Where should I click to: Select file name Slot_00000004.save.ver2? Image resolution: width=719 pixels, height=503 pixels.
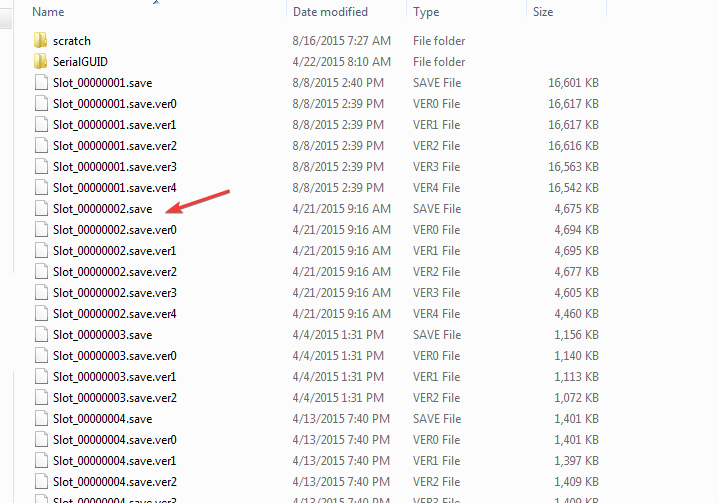point(115,482)
